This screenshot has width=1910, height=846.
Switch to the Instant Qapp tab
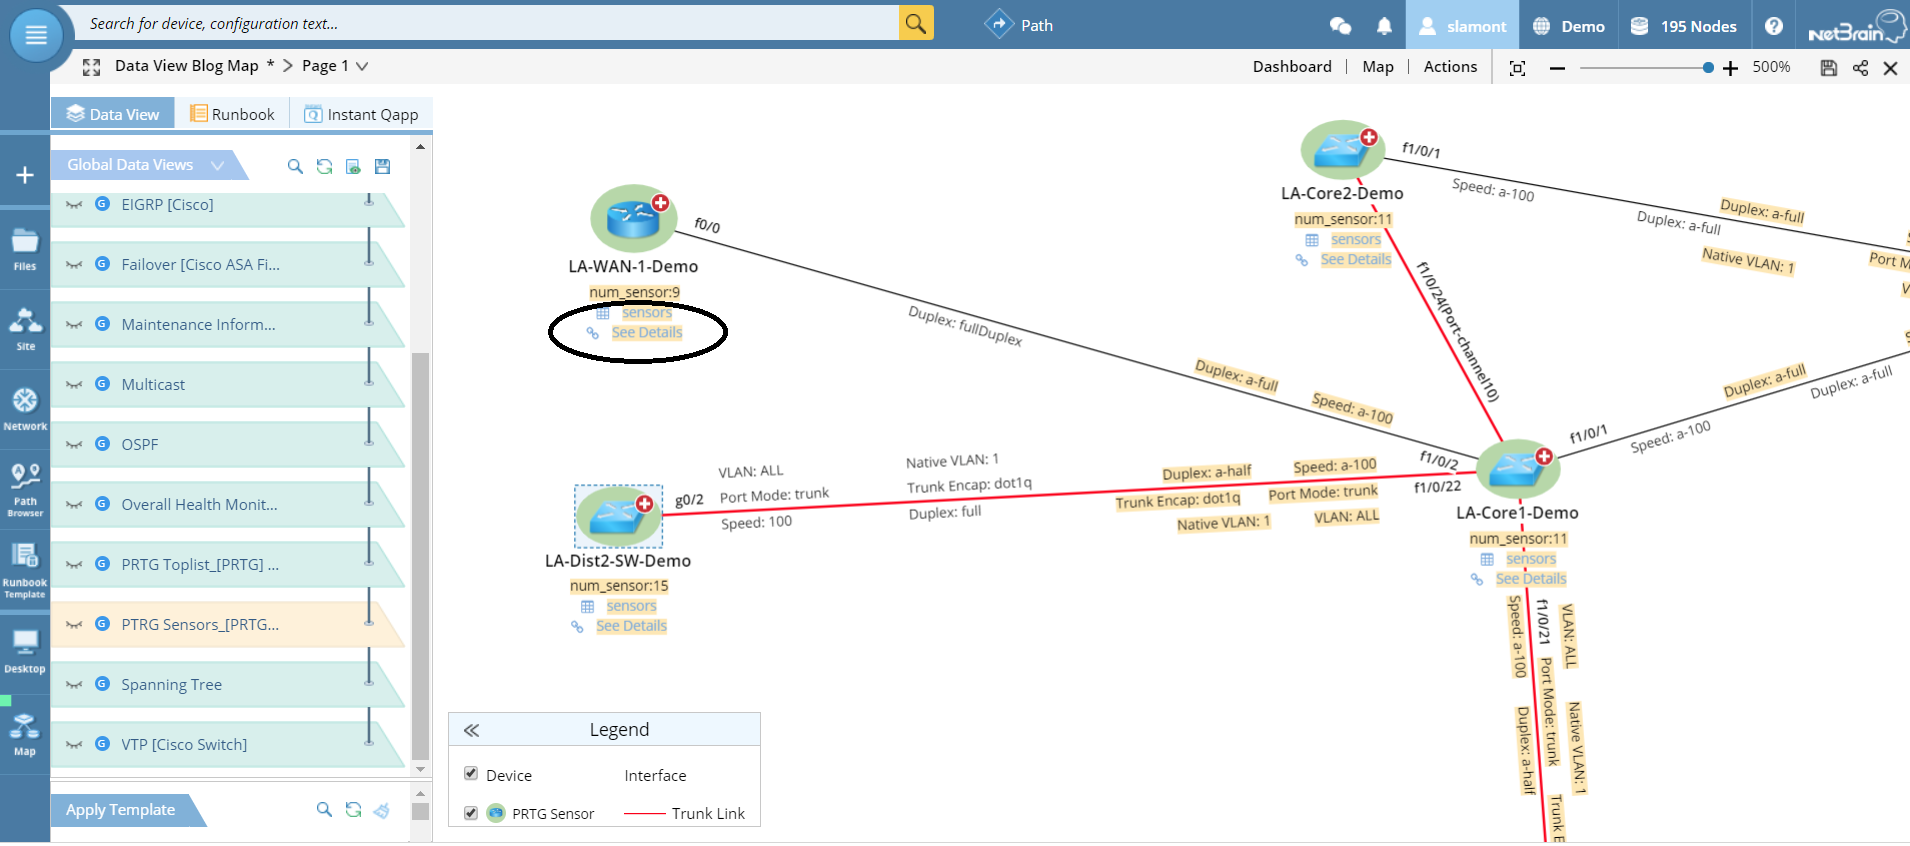[361, 114]
